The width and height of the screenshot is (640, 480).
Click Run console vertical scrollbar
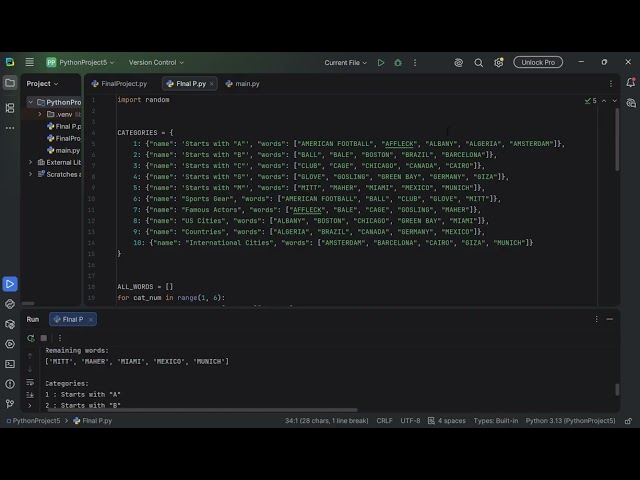point(617,389)
